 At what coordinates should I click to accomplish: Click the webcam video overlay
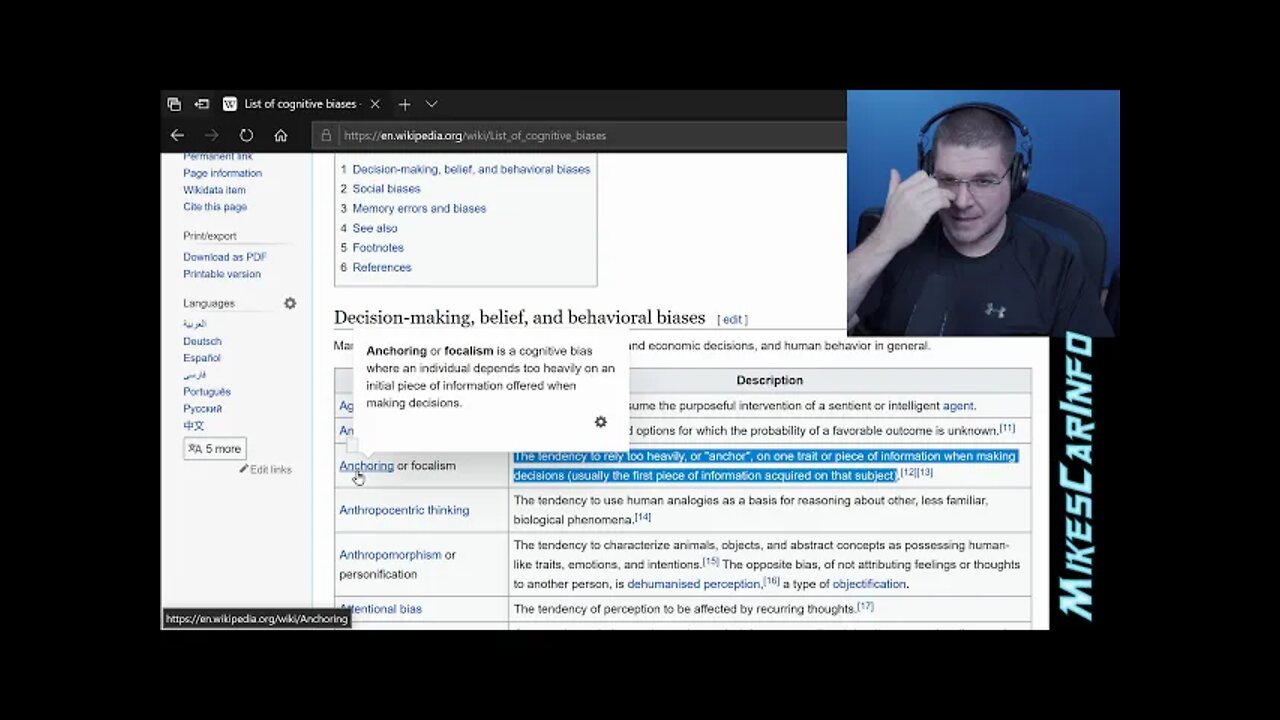tap(983, 213)
